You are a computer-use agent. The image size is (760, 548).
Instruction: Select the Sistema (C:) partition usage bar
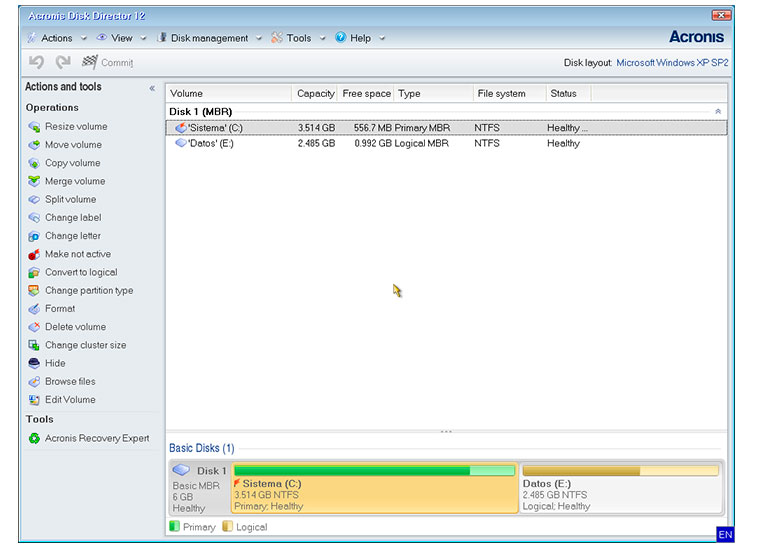tap(374, 470)
